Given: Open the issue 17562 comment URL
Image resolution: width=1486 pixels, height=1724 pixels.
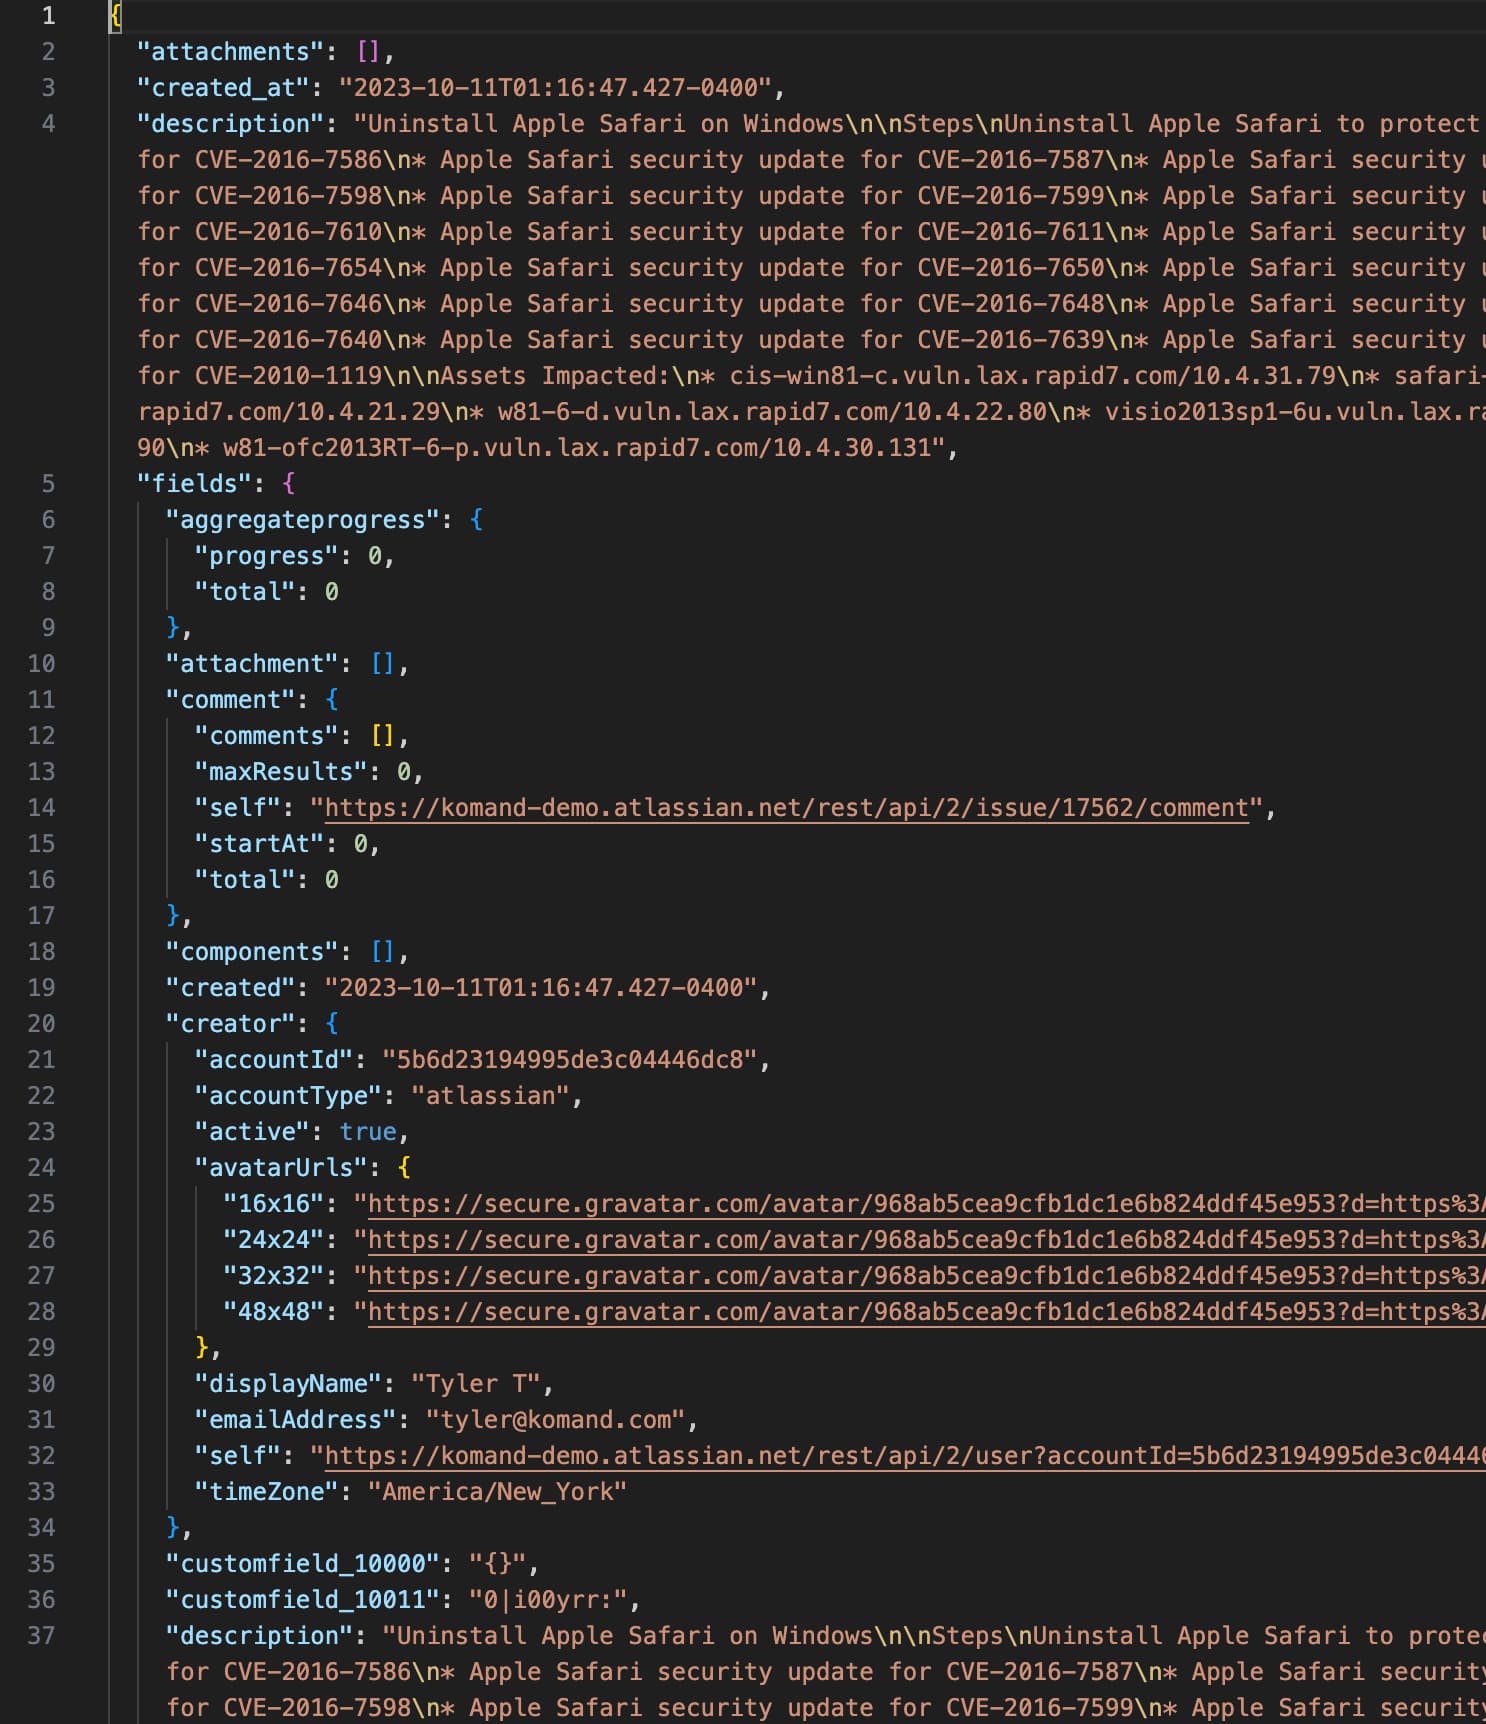Looking at the screenshot, I should [x=786, y=808].
